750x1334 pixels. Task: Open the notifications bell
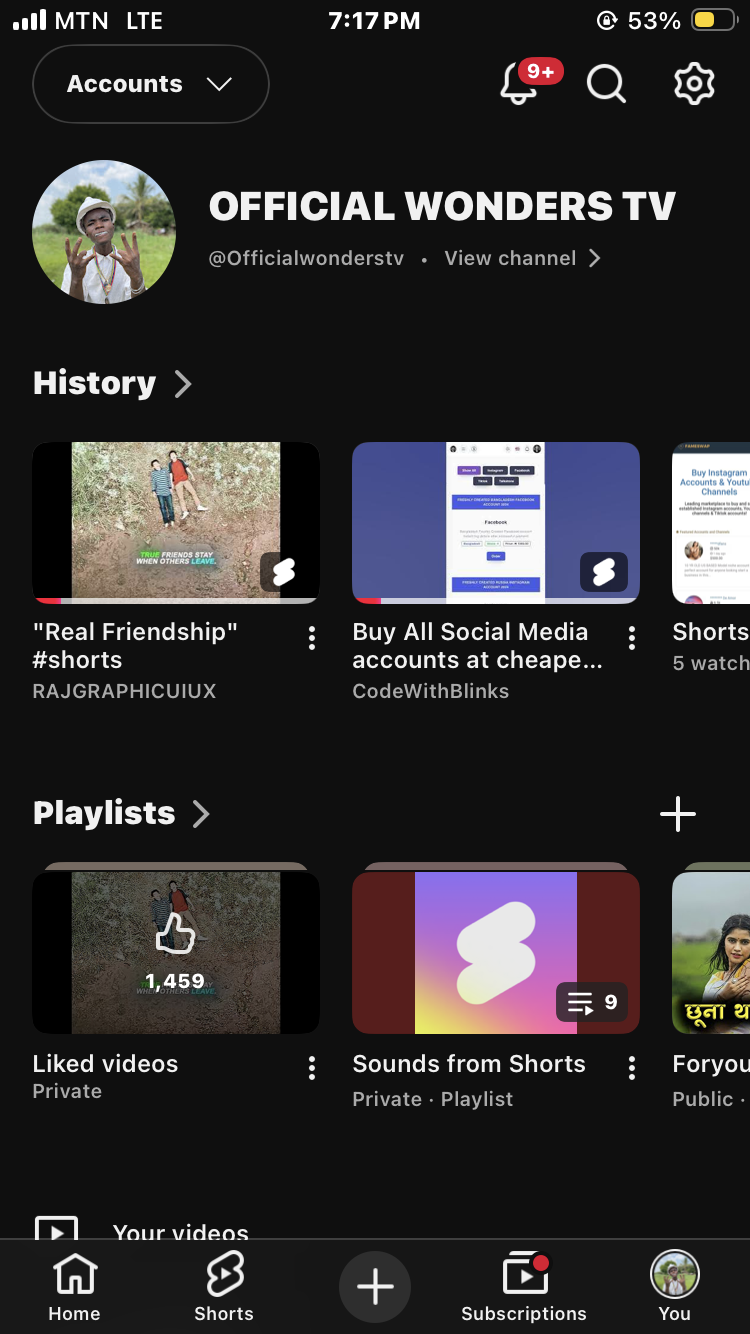pyautogui.click(x=520, y=84)
